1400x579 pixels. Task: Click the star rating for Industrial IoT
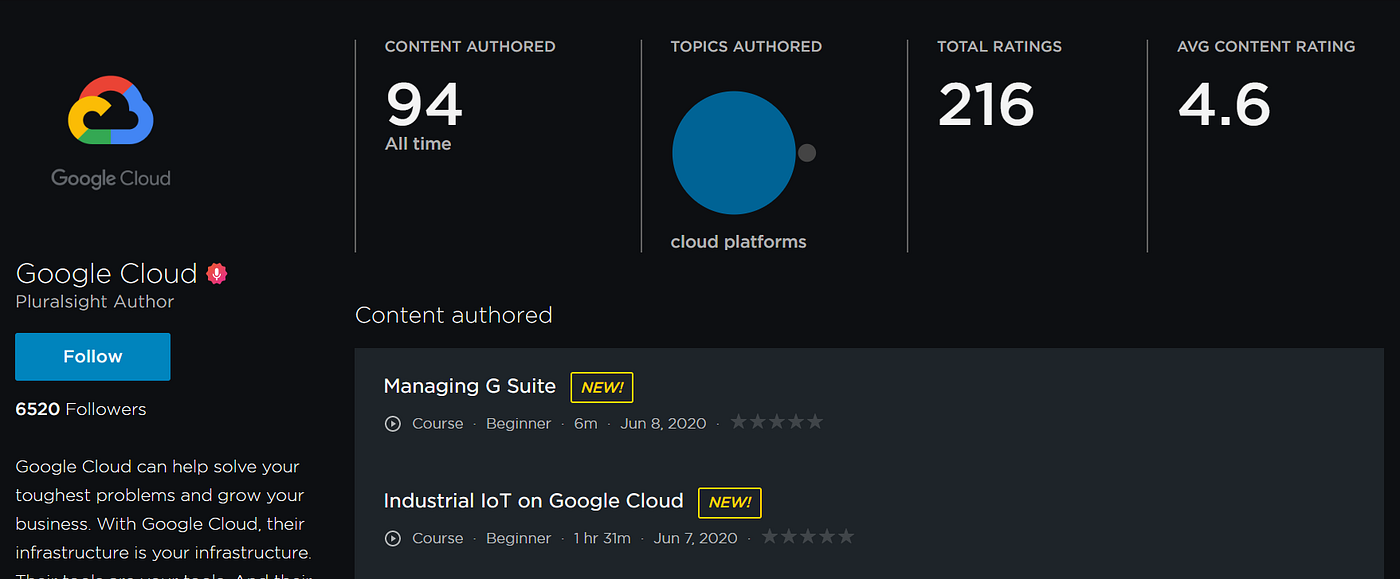[808, 537]
